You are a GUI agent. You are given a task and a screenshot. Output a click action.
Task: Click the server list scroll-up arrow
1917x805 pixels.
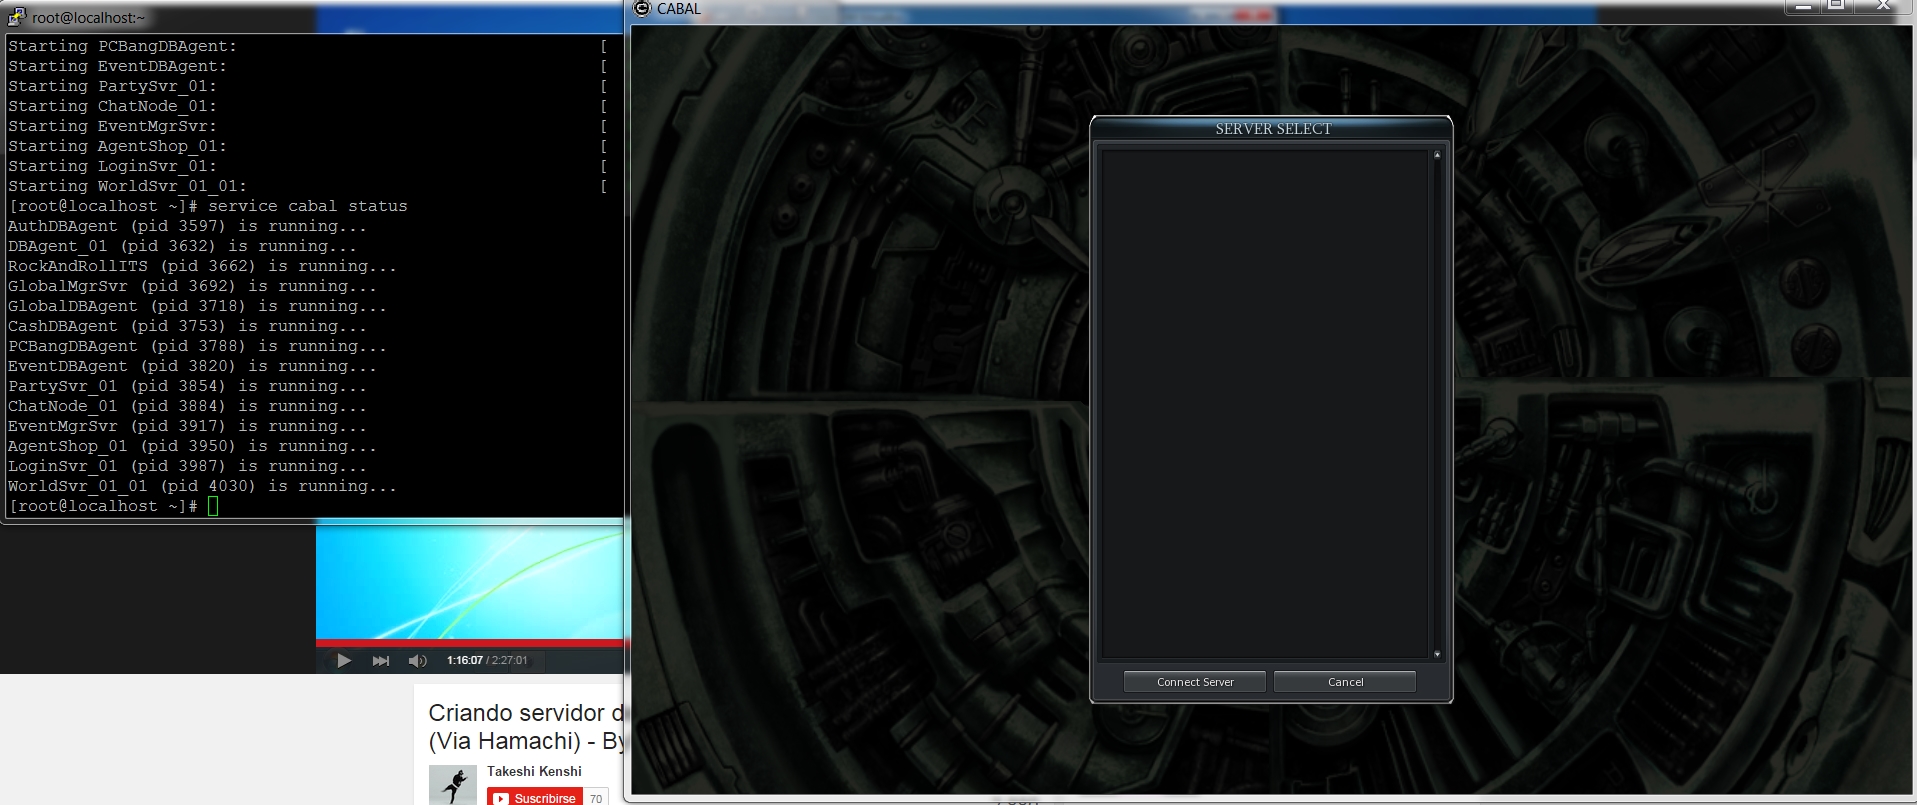(x=1437, y=155)
